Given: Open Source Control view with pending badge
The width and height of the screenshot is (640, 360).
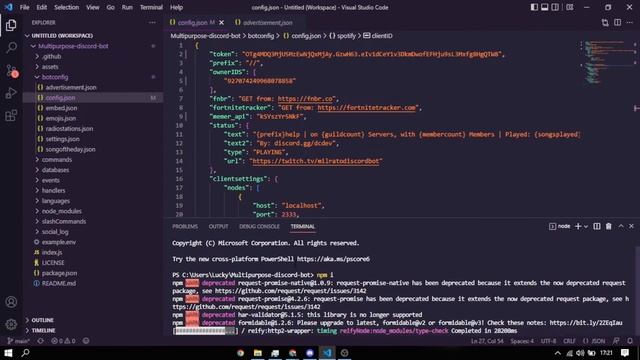Looking at the screenshot, I should (11, 71).
